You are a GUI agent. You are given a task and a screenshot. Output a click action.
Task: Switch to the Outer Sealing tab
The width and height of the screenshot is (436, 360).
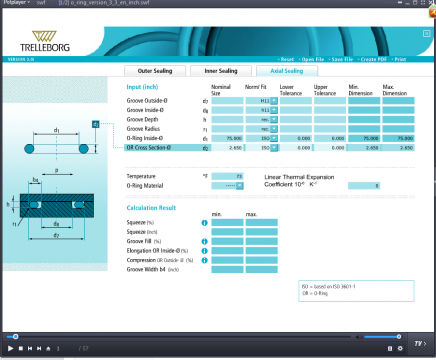coord(155,71)
